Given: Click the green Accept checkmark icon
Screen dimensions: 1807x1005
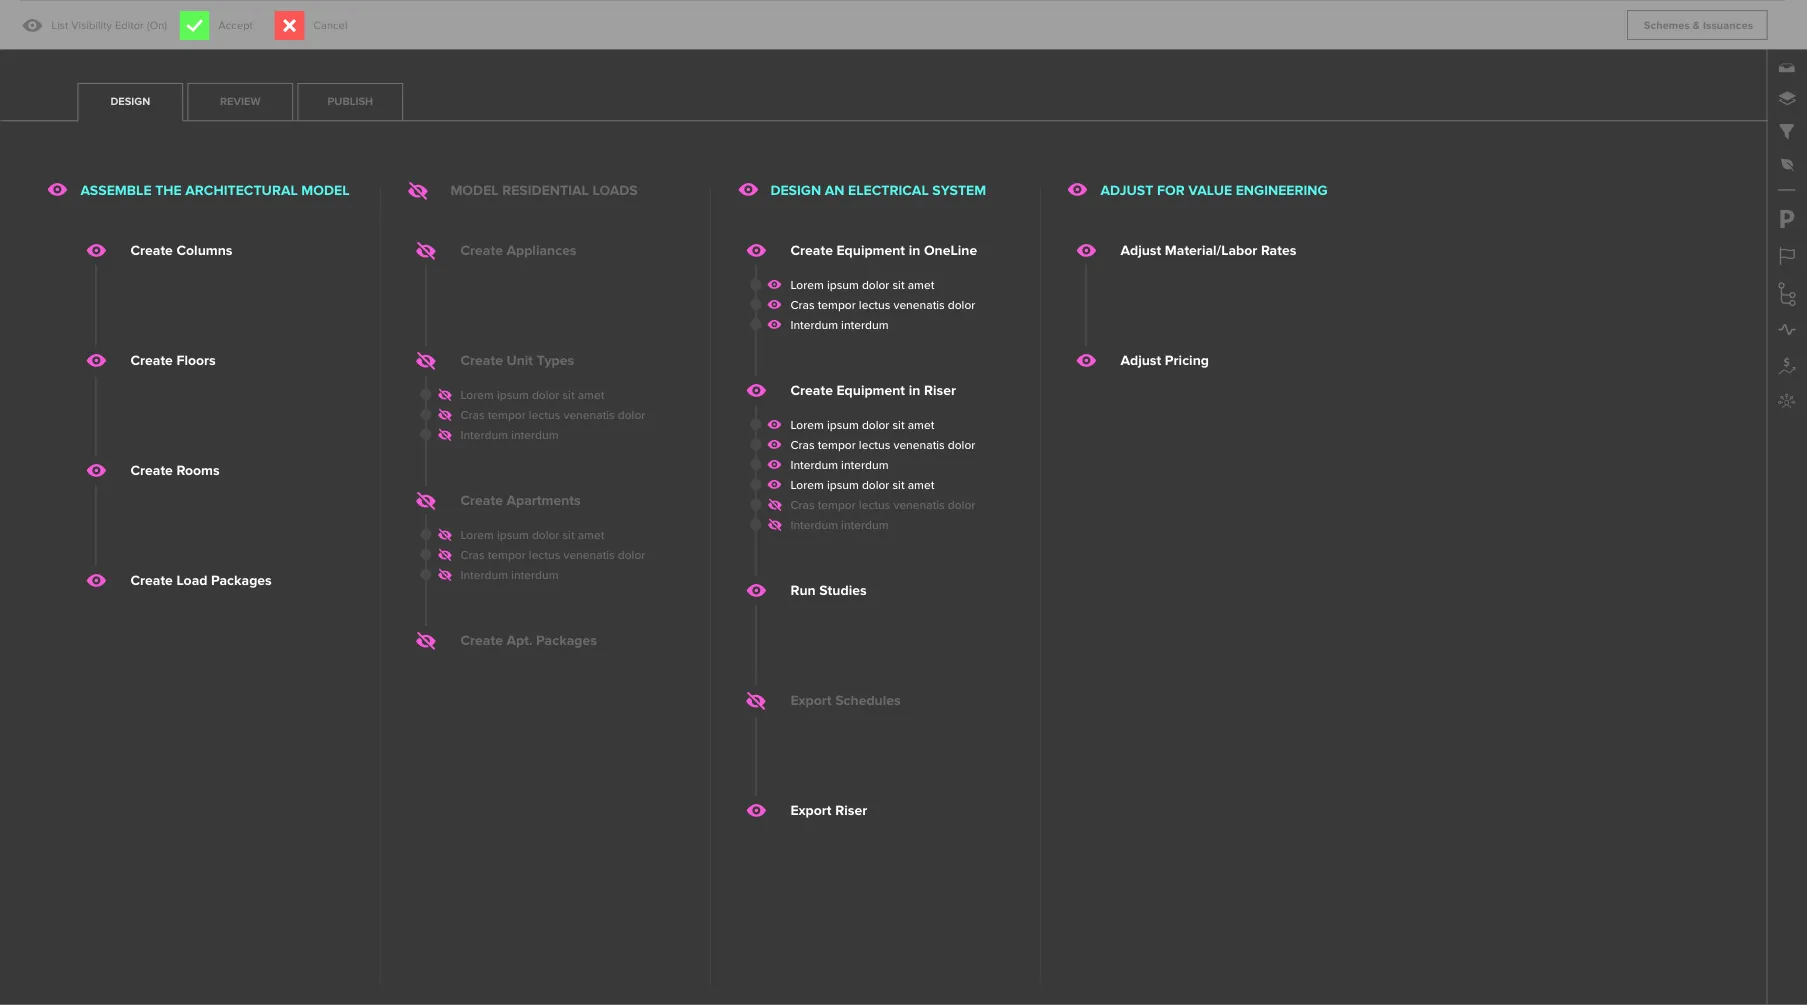Looking at the screenshot, I should pyautogui.click(x=194, y=25).
